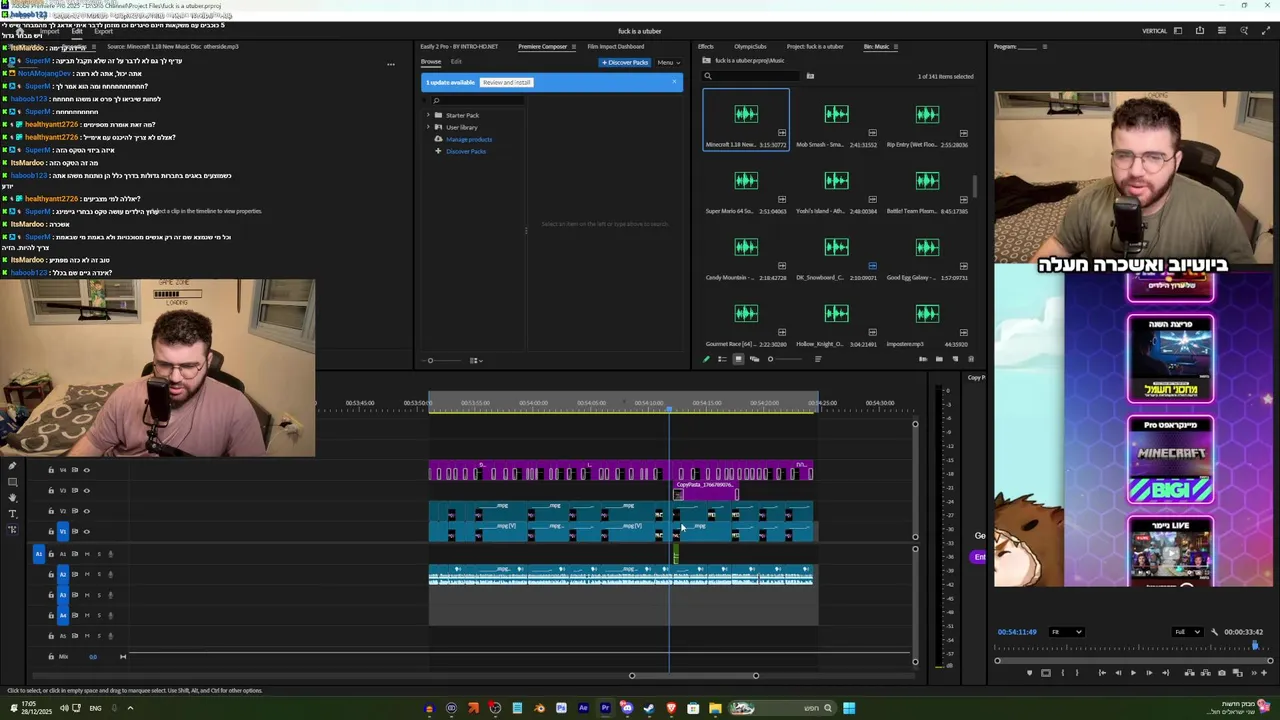Click the Discover Packs link in tree
Screen dimensions: 1280x720
[466, 151]
